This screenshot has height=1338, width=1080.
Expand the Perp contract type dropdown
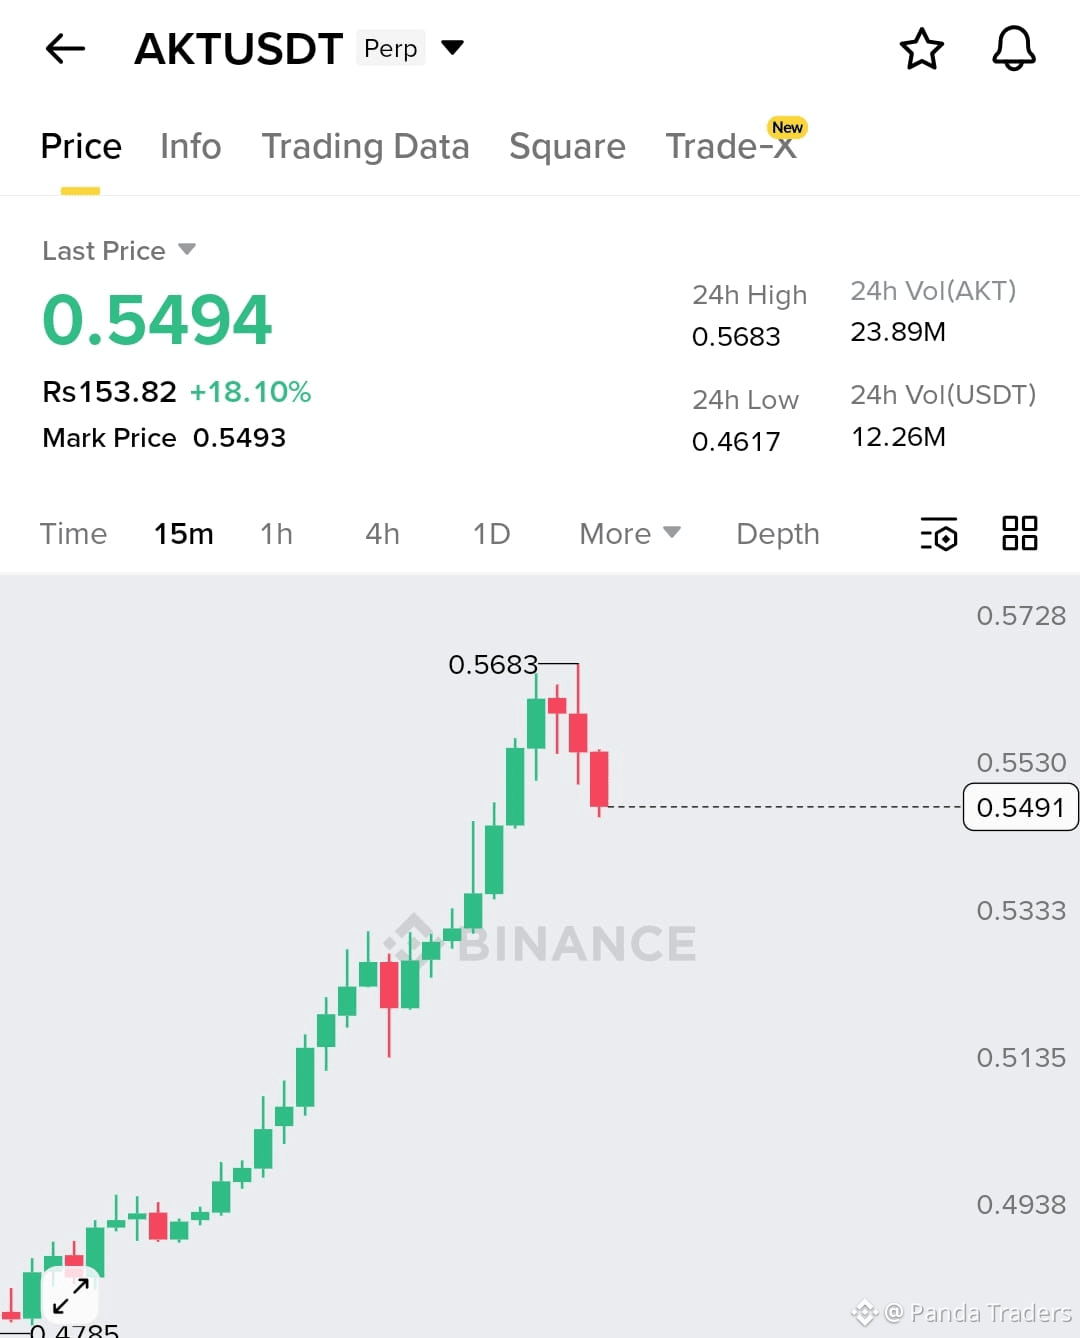[451, 47]
